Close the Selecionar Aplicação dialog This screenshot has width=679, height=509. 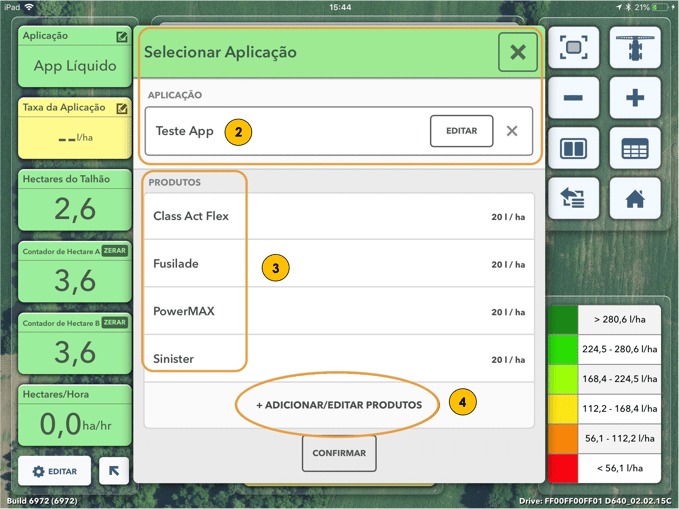pyautogui.click(x=517, y=53)
